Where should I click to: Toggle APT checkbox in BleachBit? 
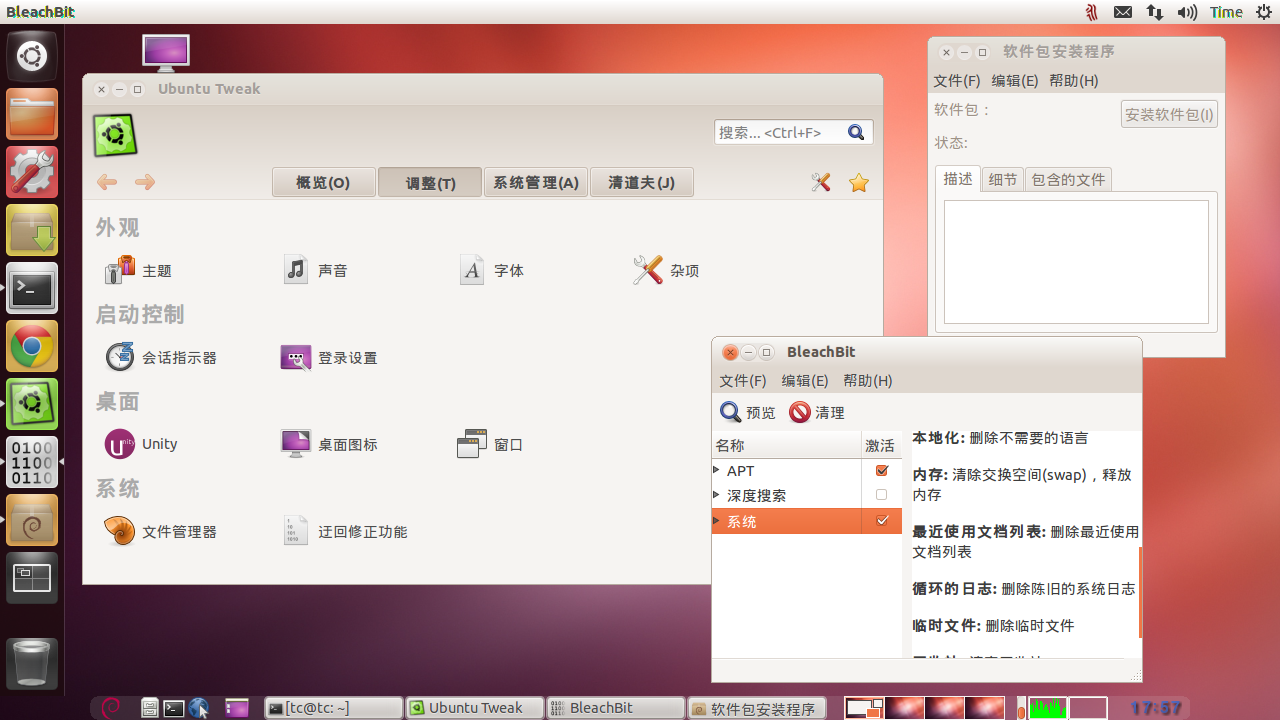click(881, 470)
